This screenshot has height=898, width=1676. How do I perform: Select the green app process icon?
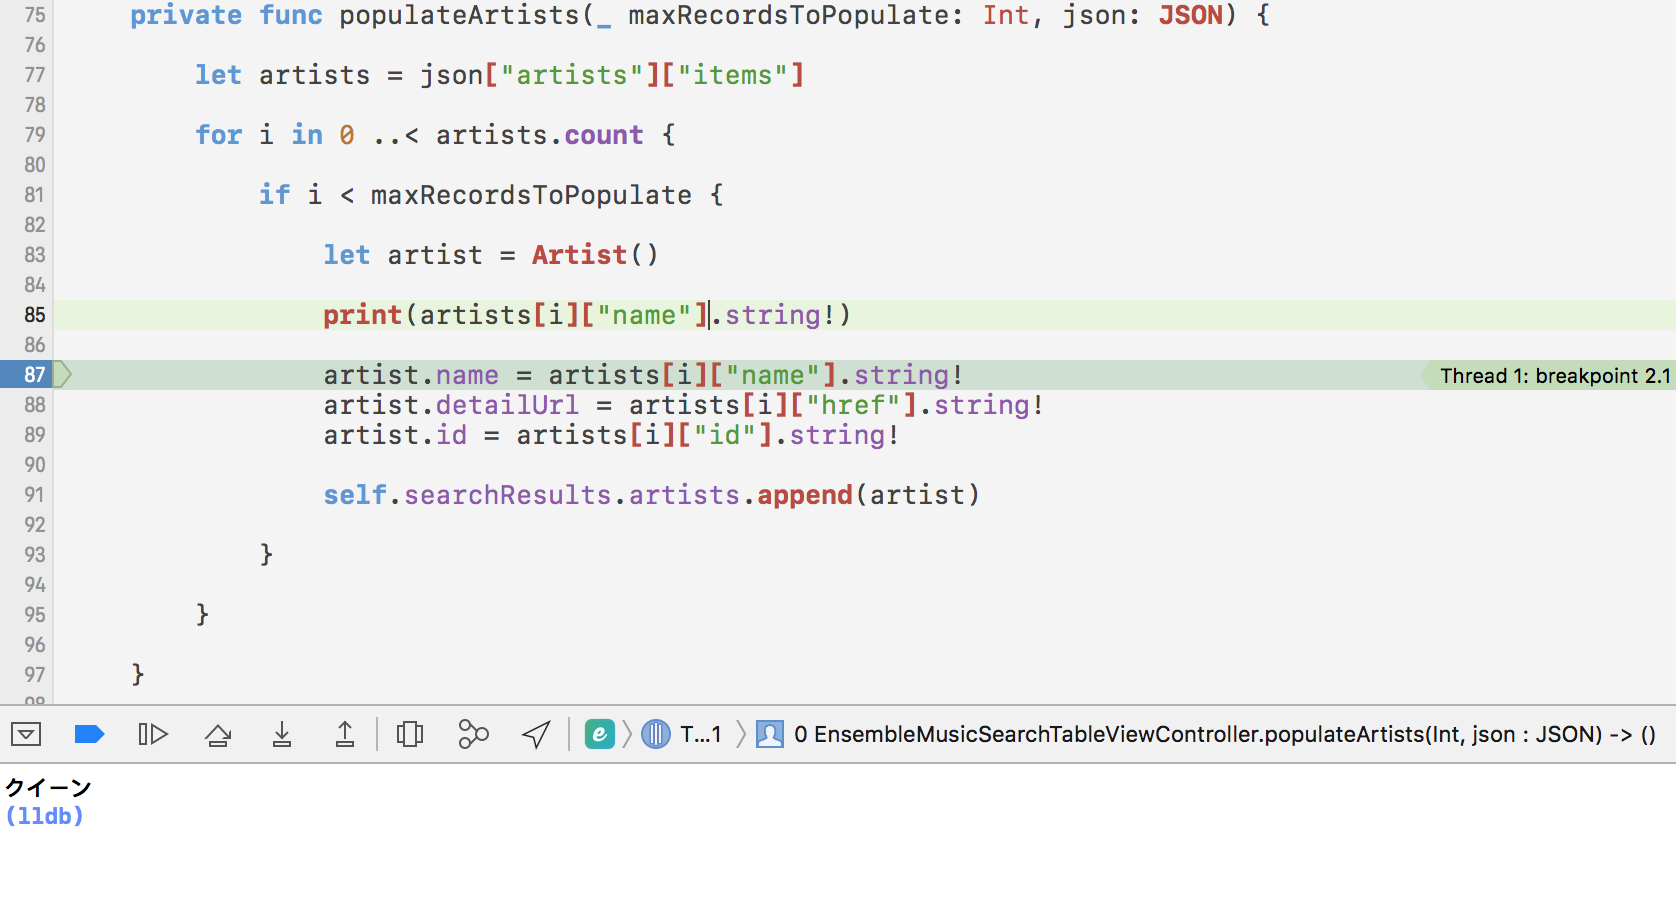coord(599,735)
